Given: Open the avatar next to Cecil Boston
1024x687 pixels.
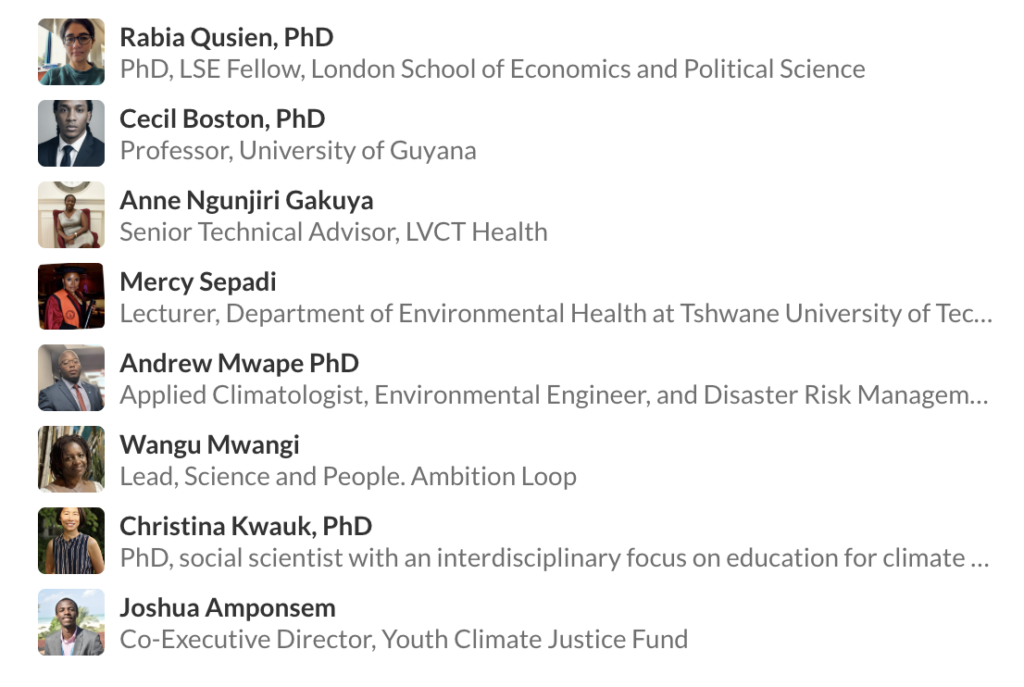Looking at the screenshot, I should point(71,133).
